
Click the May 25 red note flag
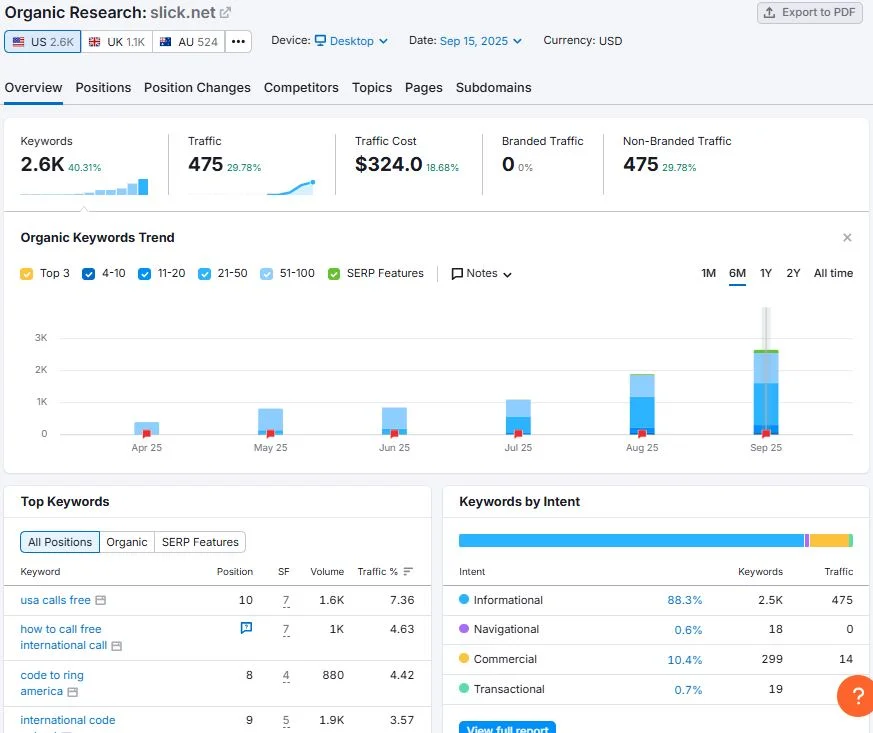click(271, 434)
